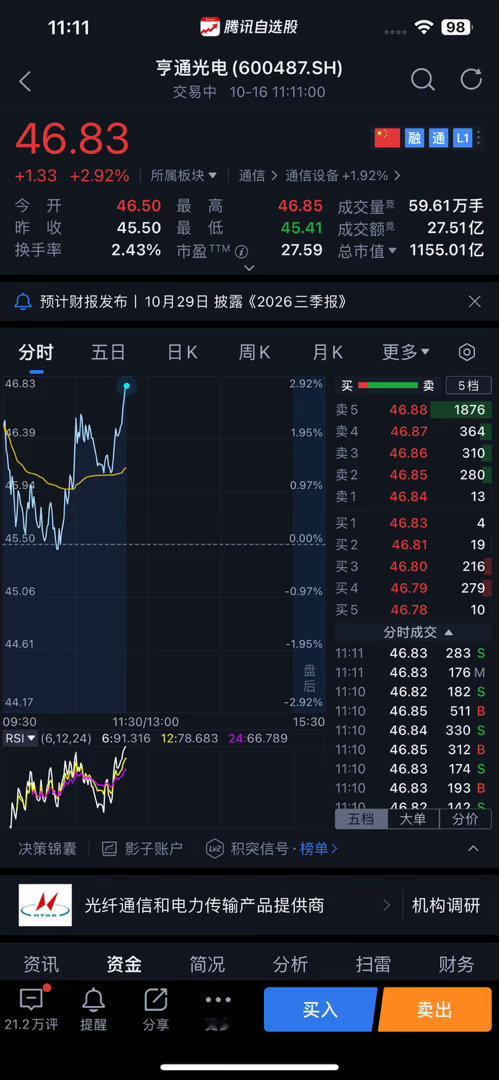Open the 简况 profile tab
This screenshot has height=1080, width=499.
(207, 964)
